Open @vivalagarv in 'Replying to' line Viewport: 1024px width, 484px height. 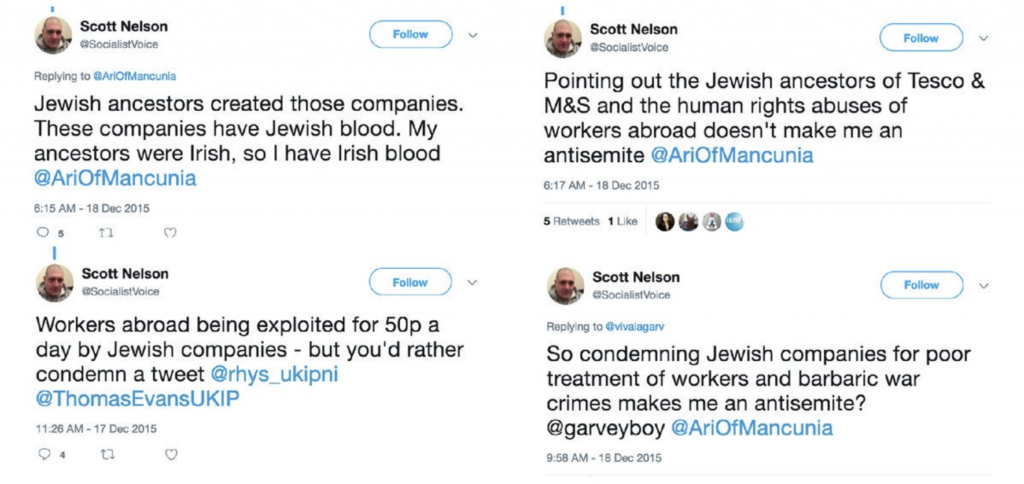coord(638,327)
